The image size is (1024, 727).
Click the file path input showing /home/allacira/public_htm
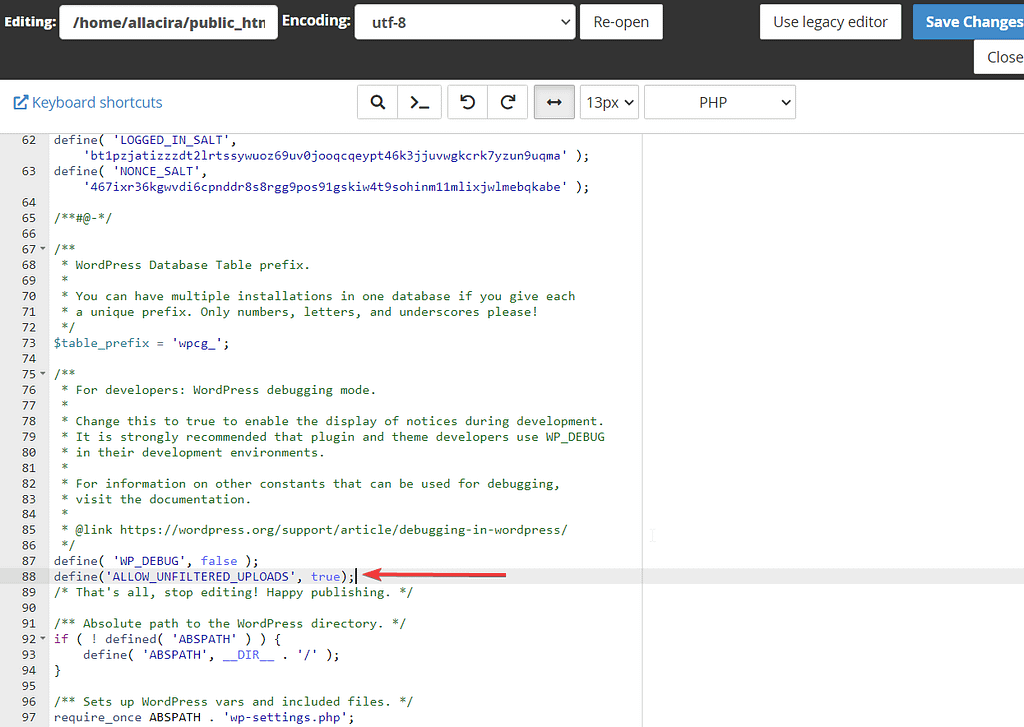click(x=168, y=21)
